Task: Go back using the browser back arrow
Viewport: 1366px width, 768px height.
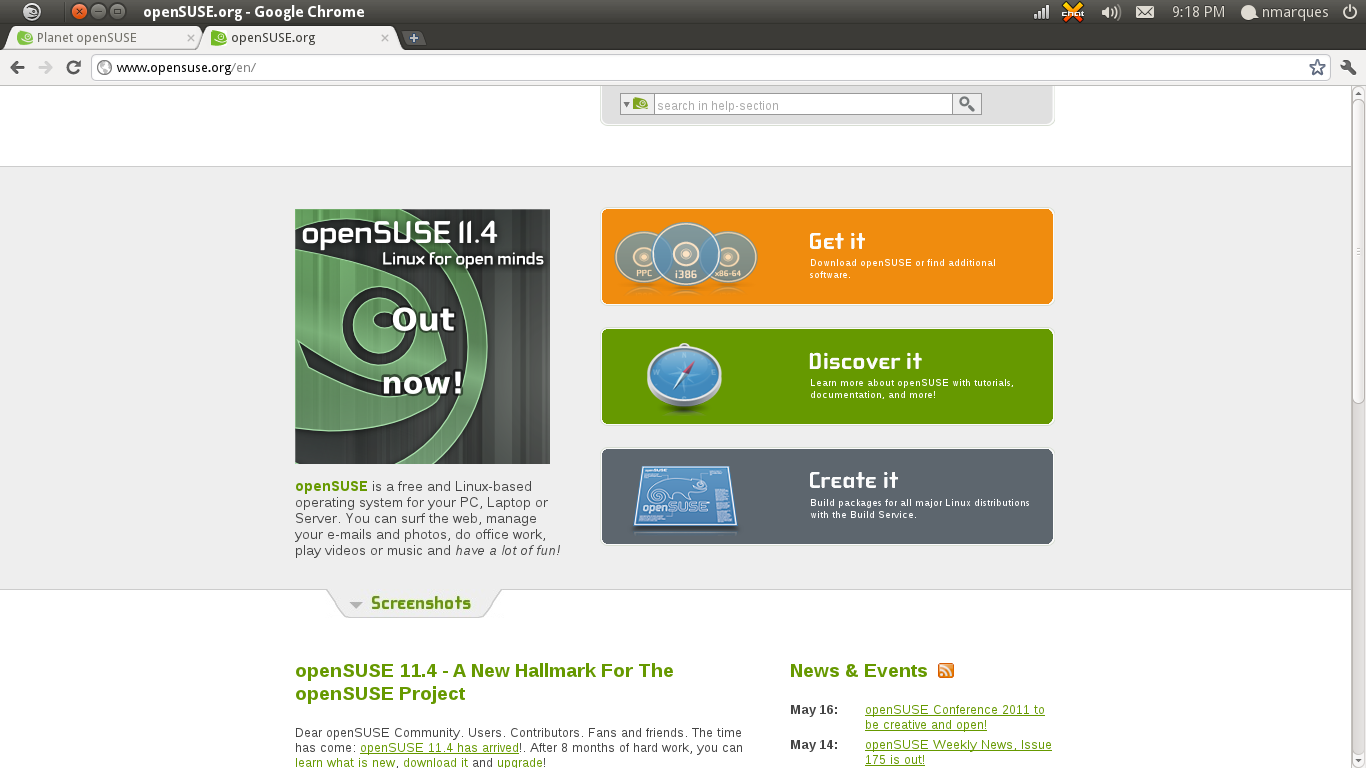Action: [17, 67]
